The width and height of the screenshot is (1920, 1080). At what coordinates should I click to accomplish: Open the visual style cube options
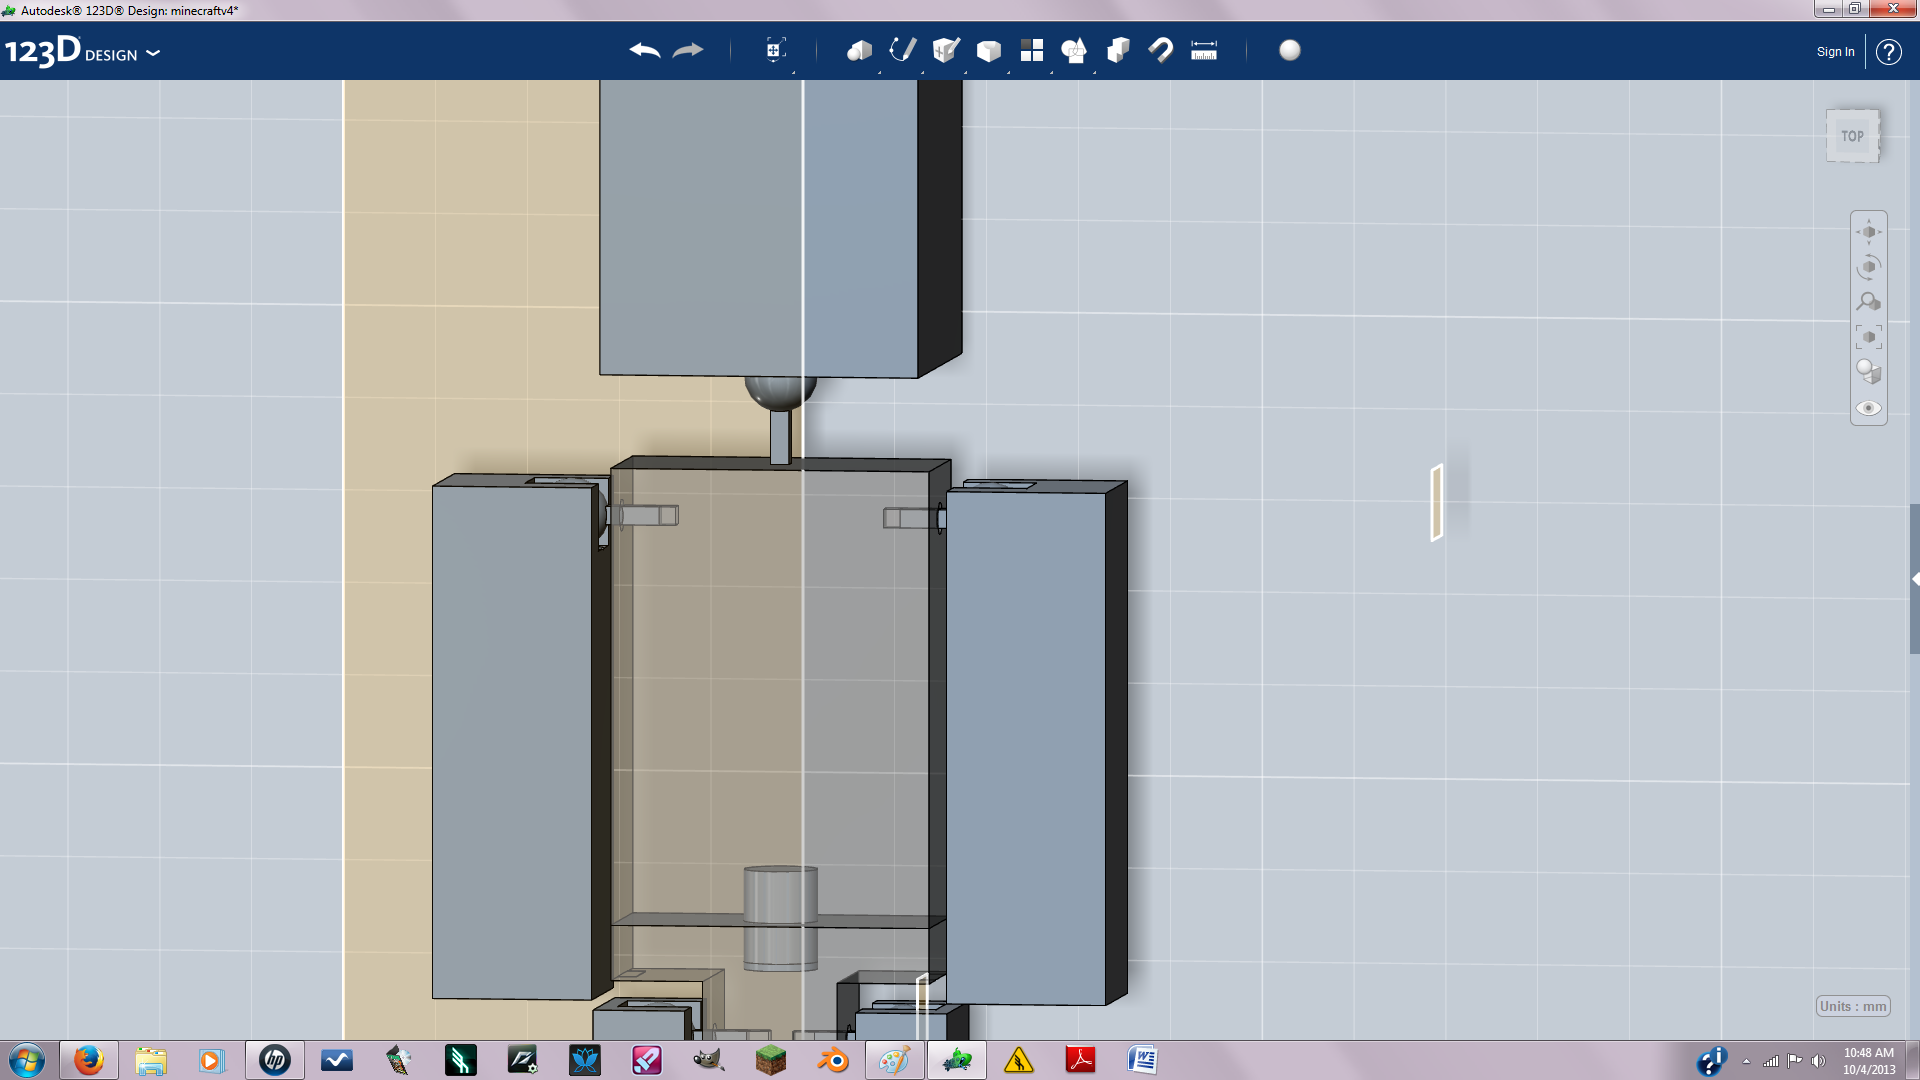(x=1869, y=372)
